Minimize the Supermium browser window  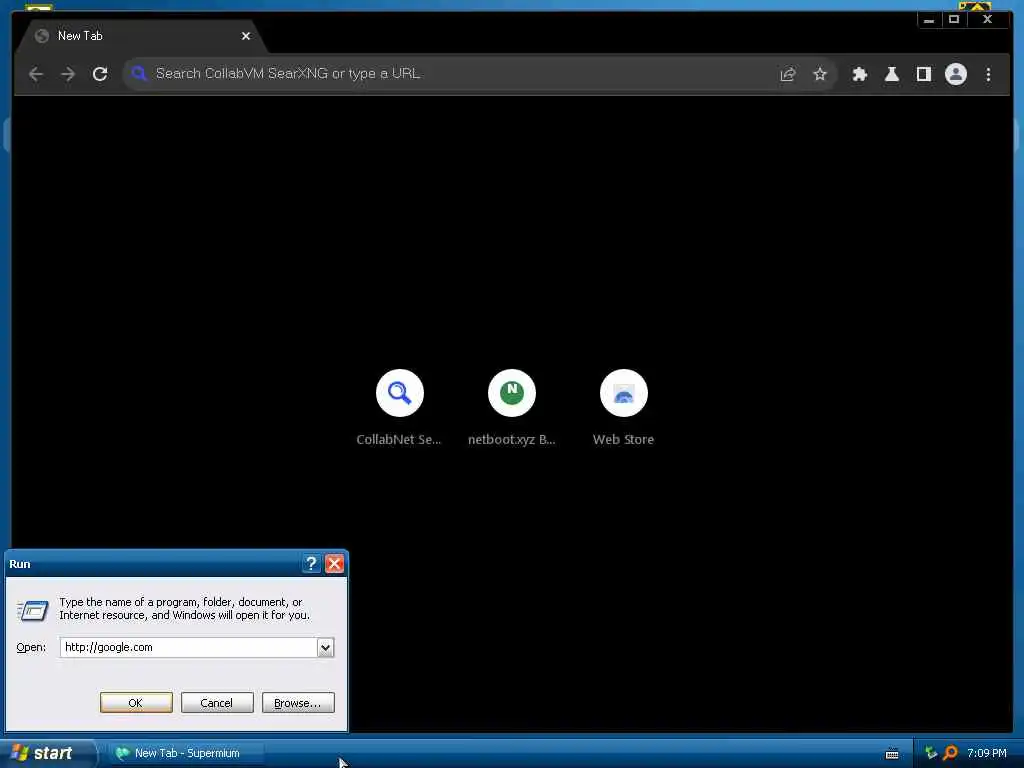pos(929,20)
